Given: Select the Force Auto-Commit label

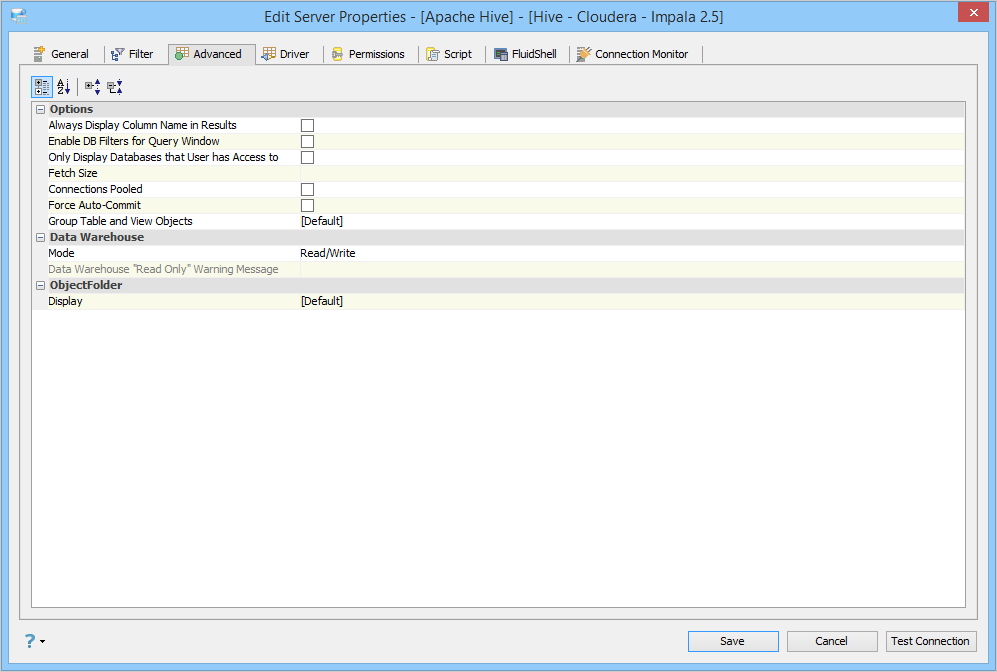Looking at the screenshot, I should (x=95, y=205).
